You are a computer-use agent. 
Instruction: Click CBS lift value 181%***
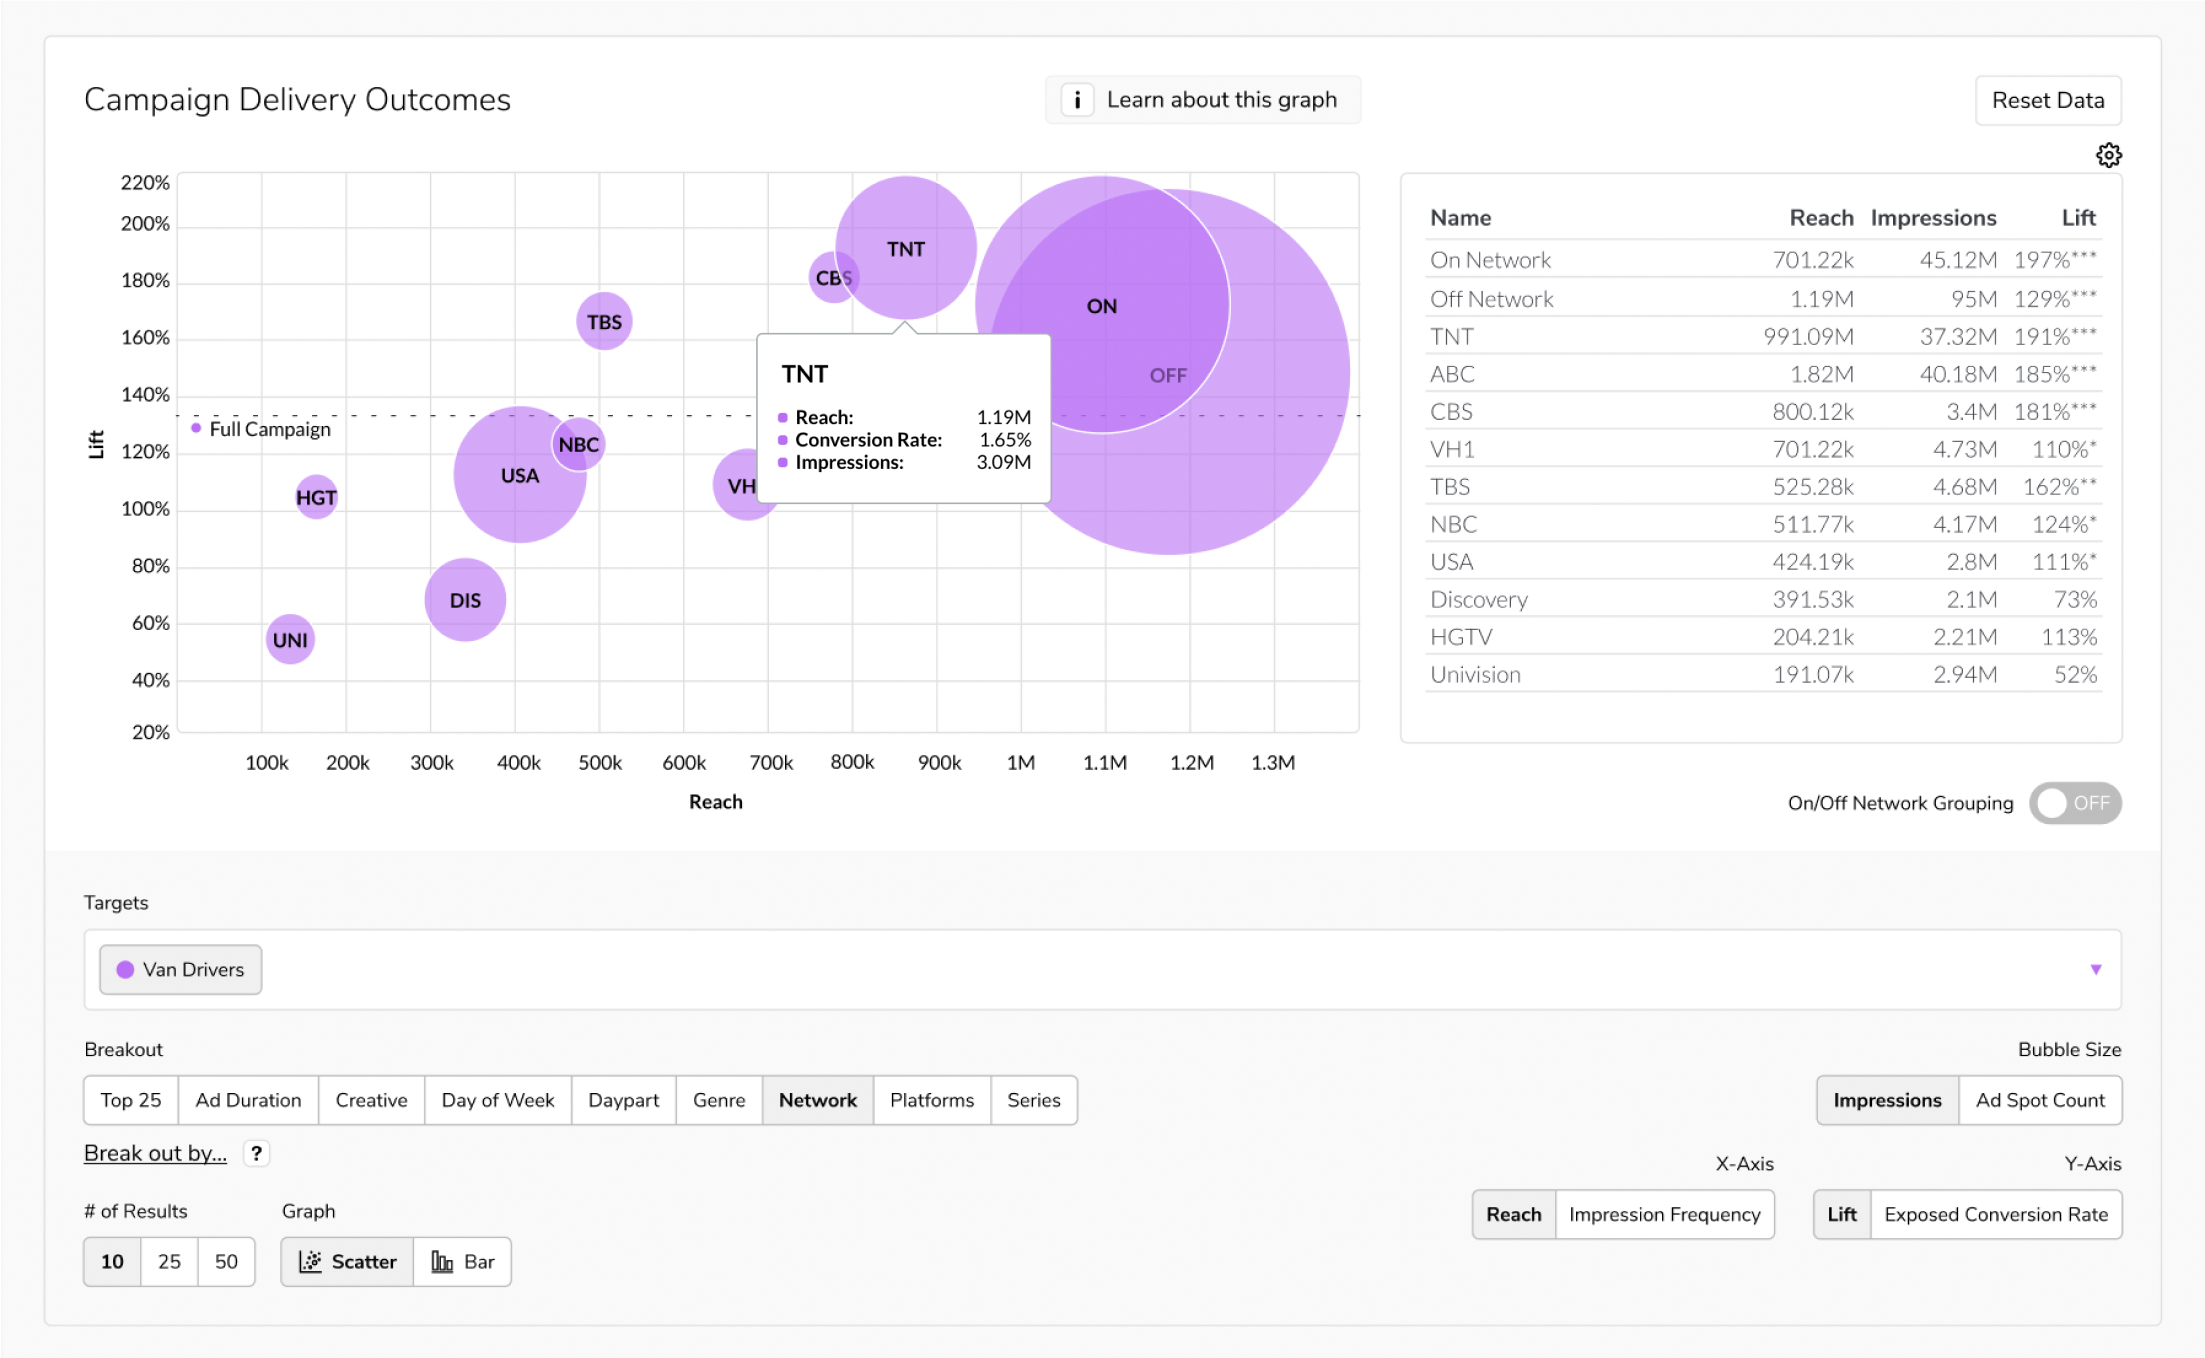2055,411
